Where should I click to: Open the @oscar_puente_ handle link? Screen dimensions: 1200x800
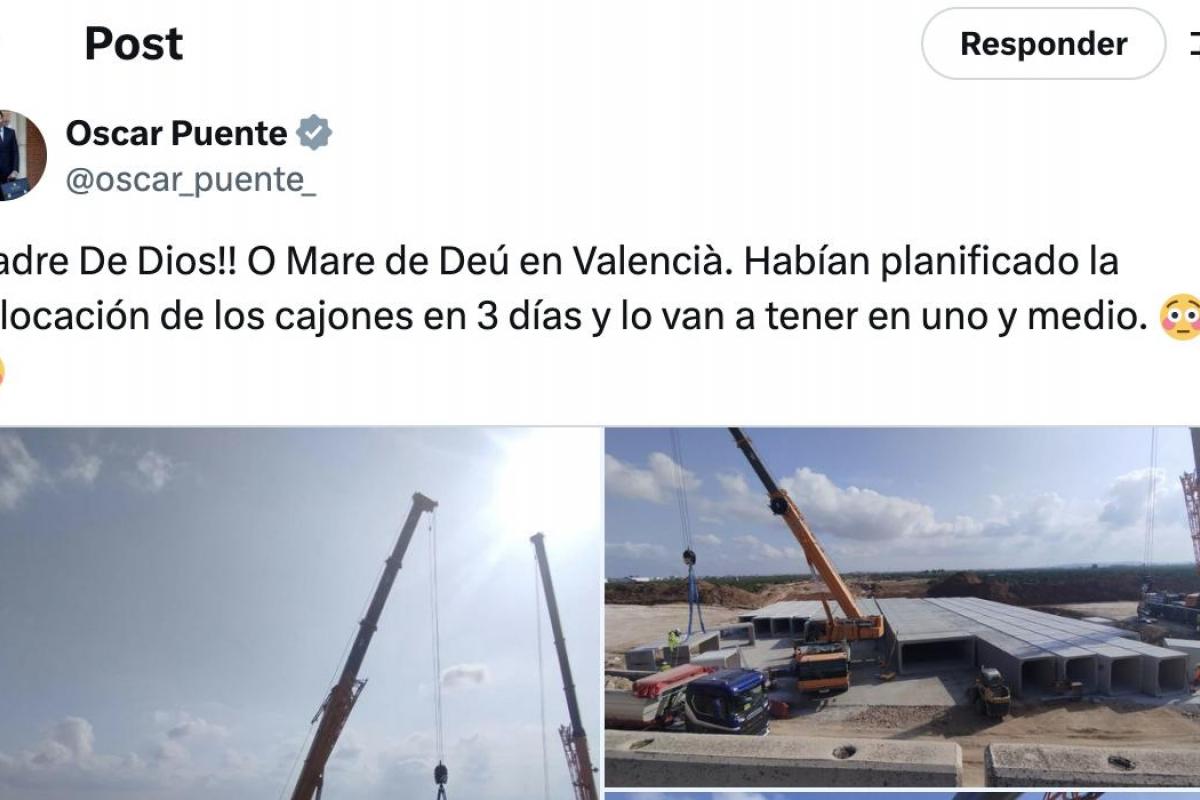pyautogui.click(x=191, y=180)
